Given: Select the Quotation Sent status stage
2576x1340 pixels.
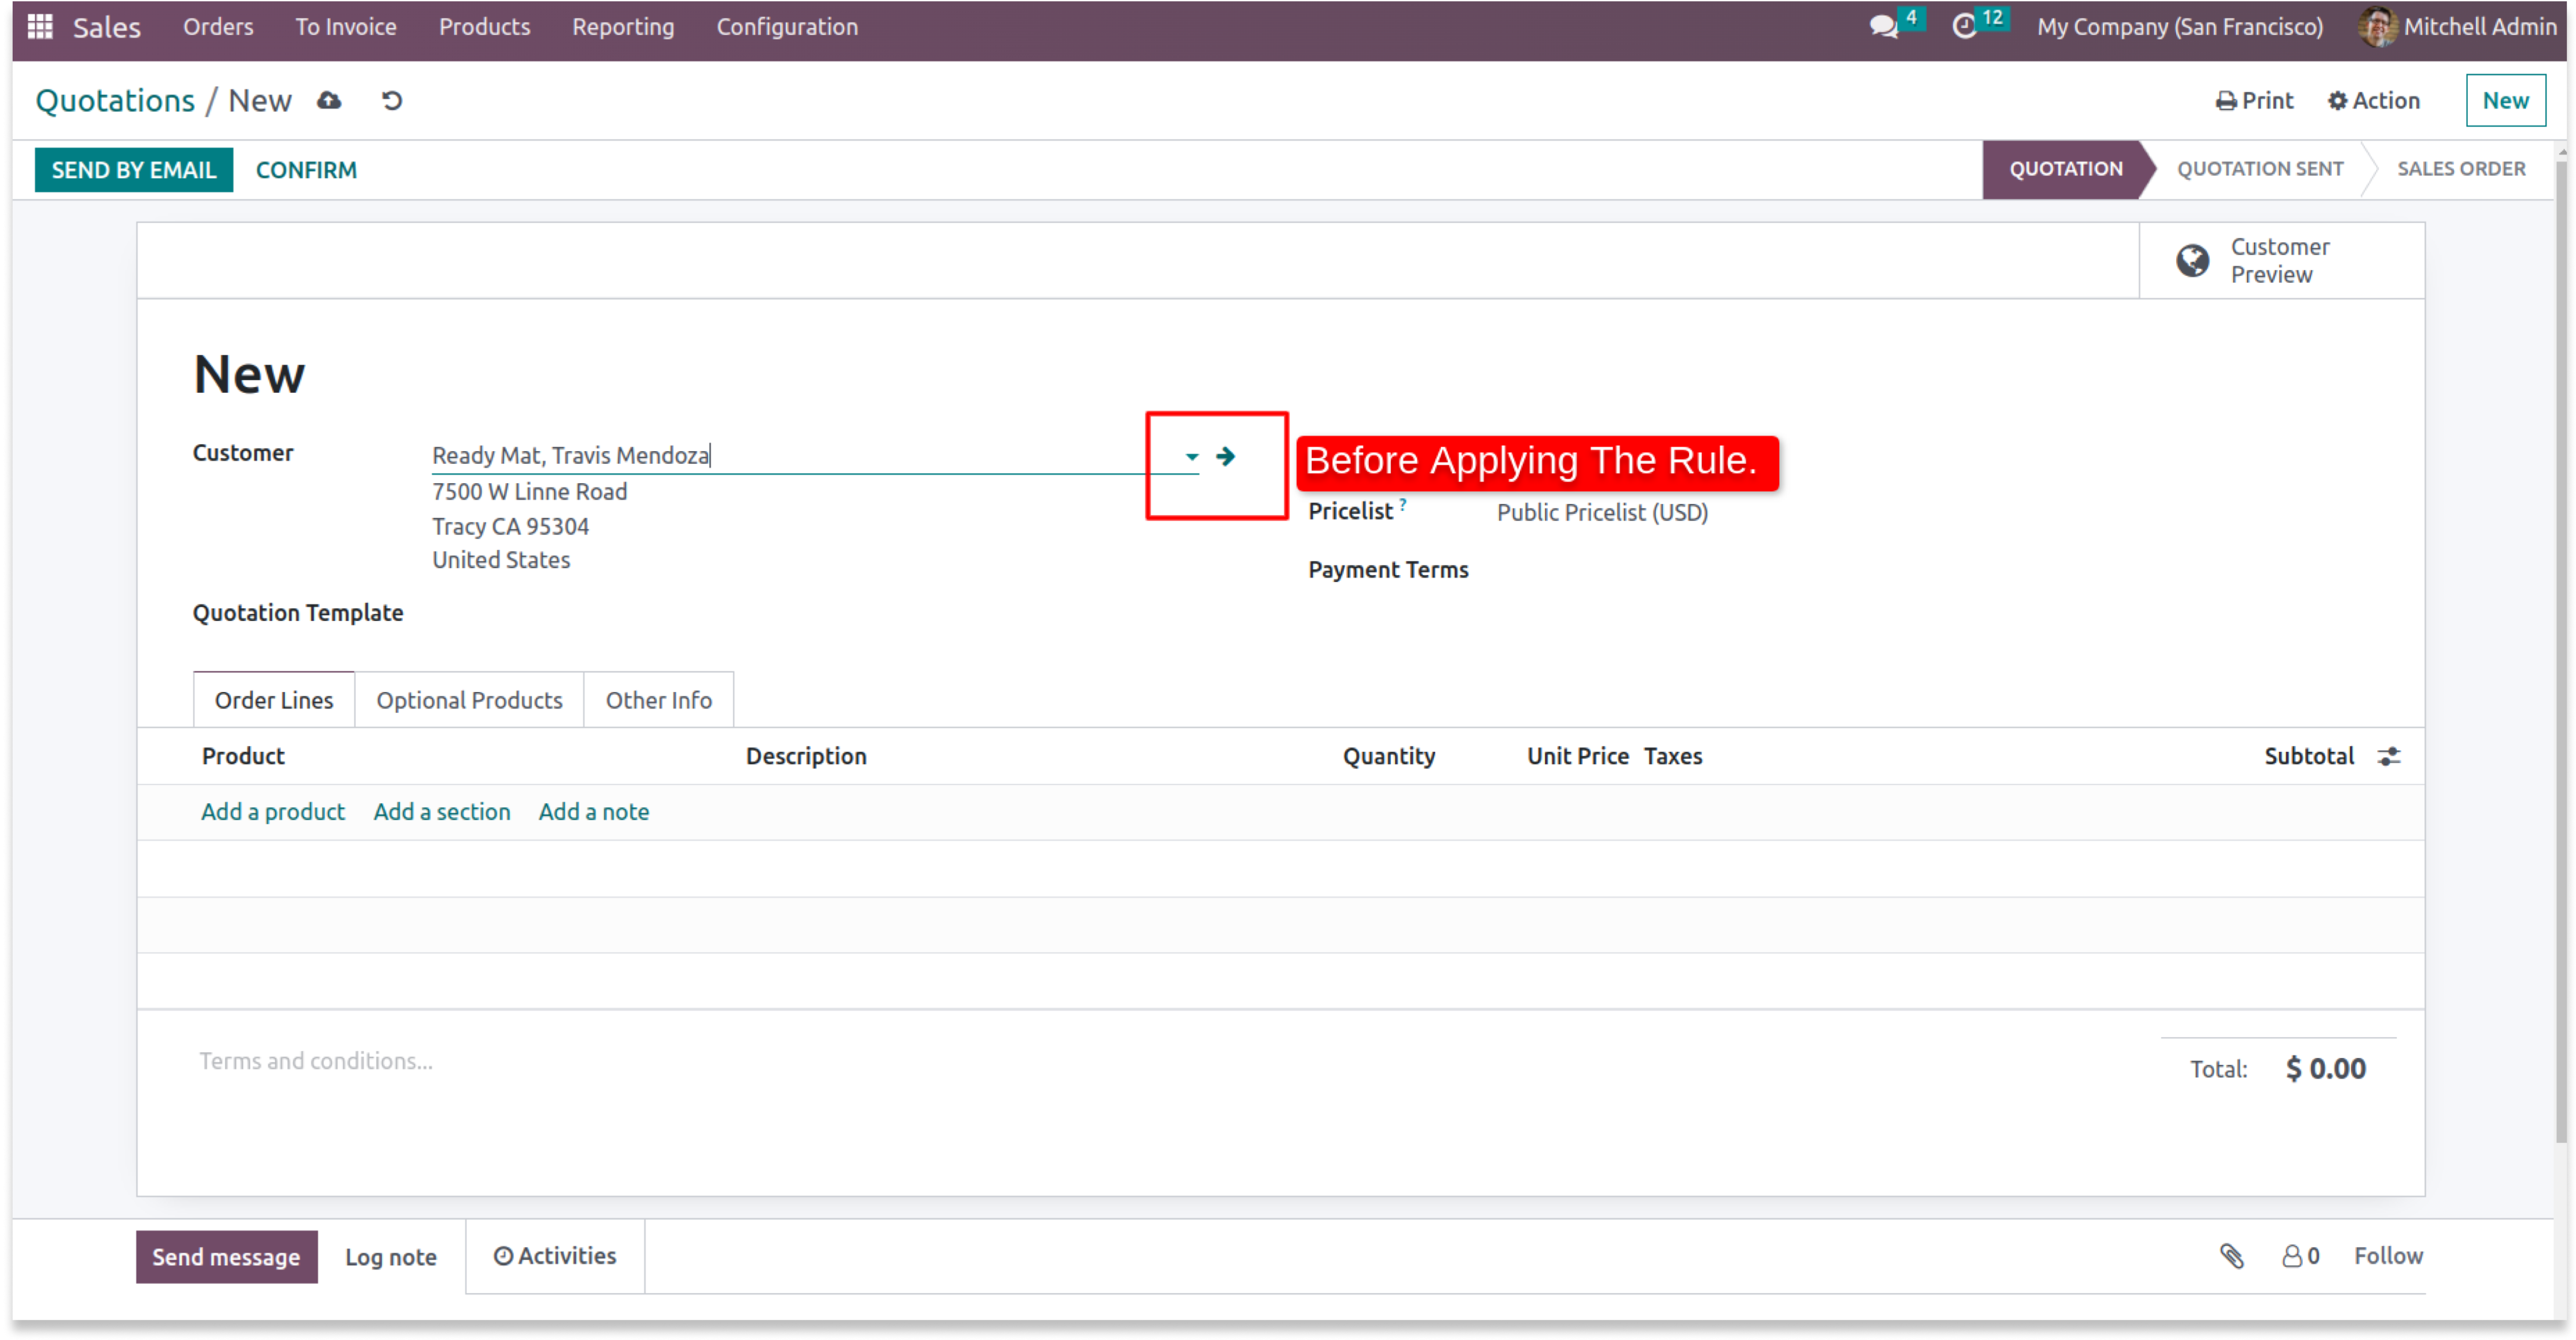Looking at the screenshot, I should tap(2260, 169).
